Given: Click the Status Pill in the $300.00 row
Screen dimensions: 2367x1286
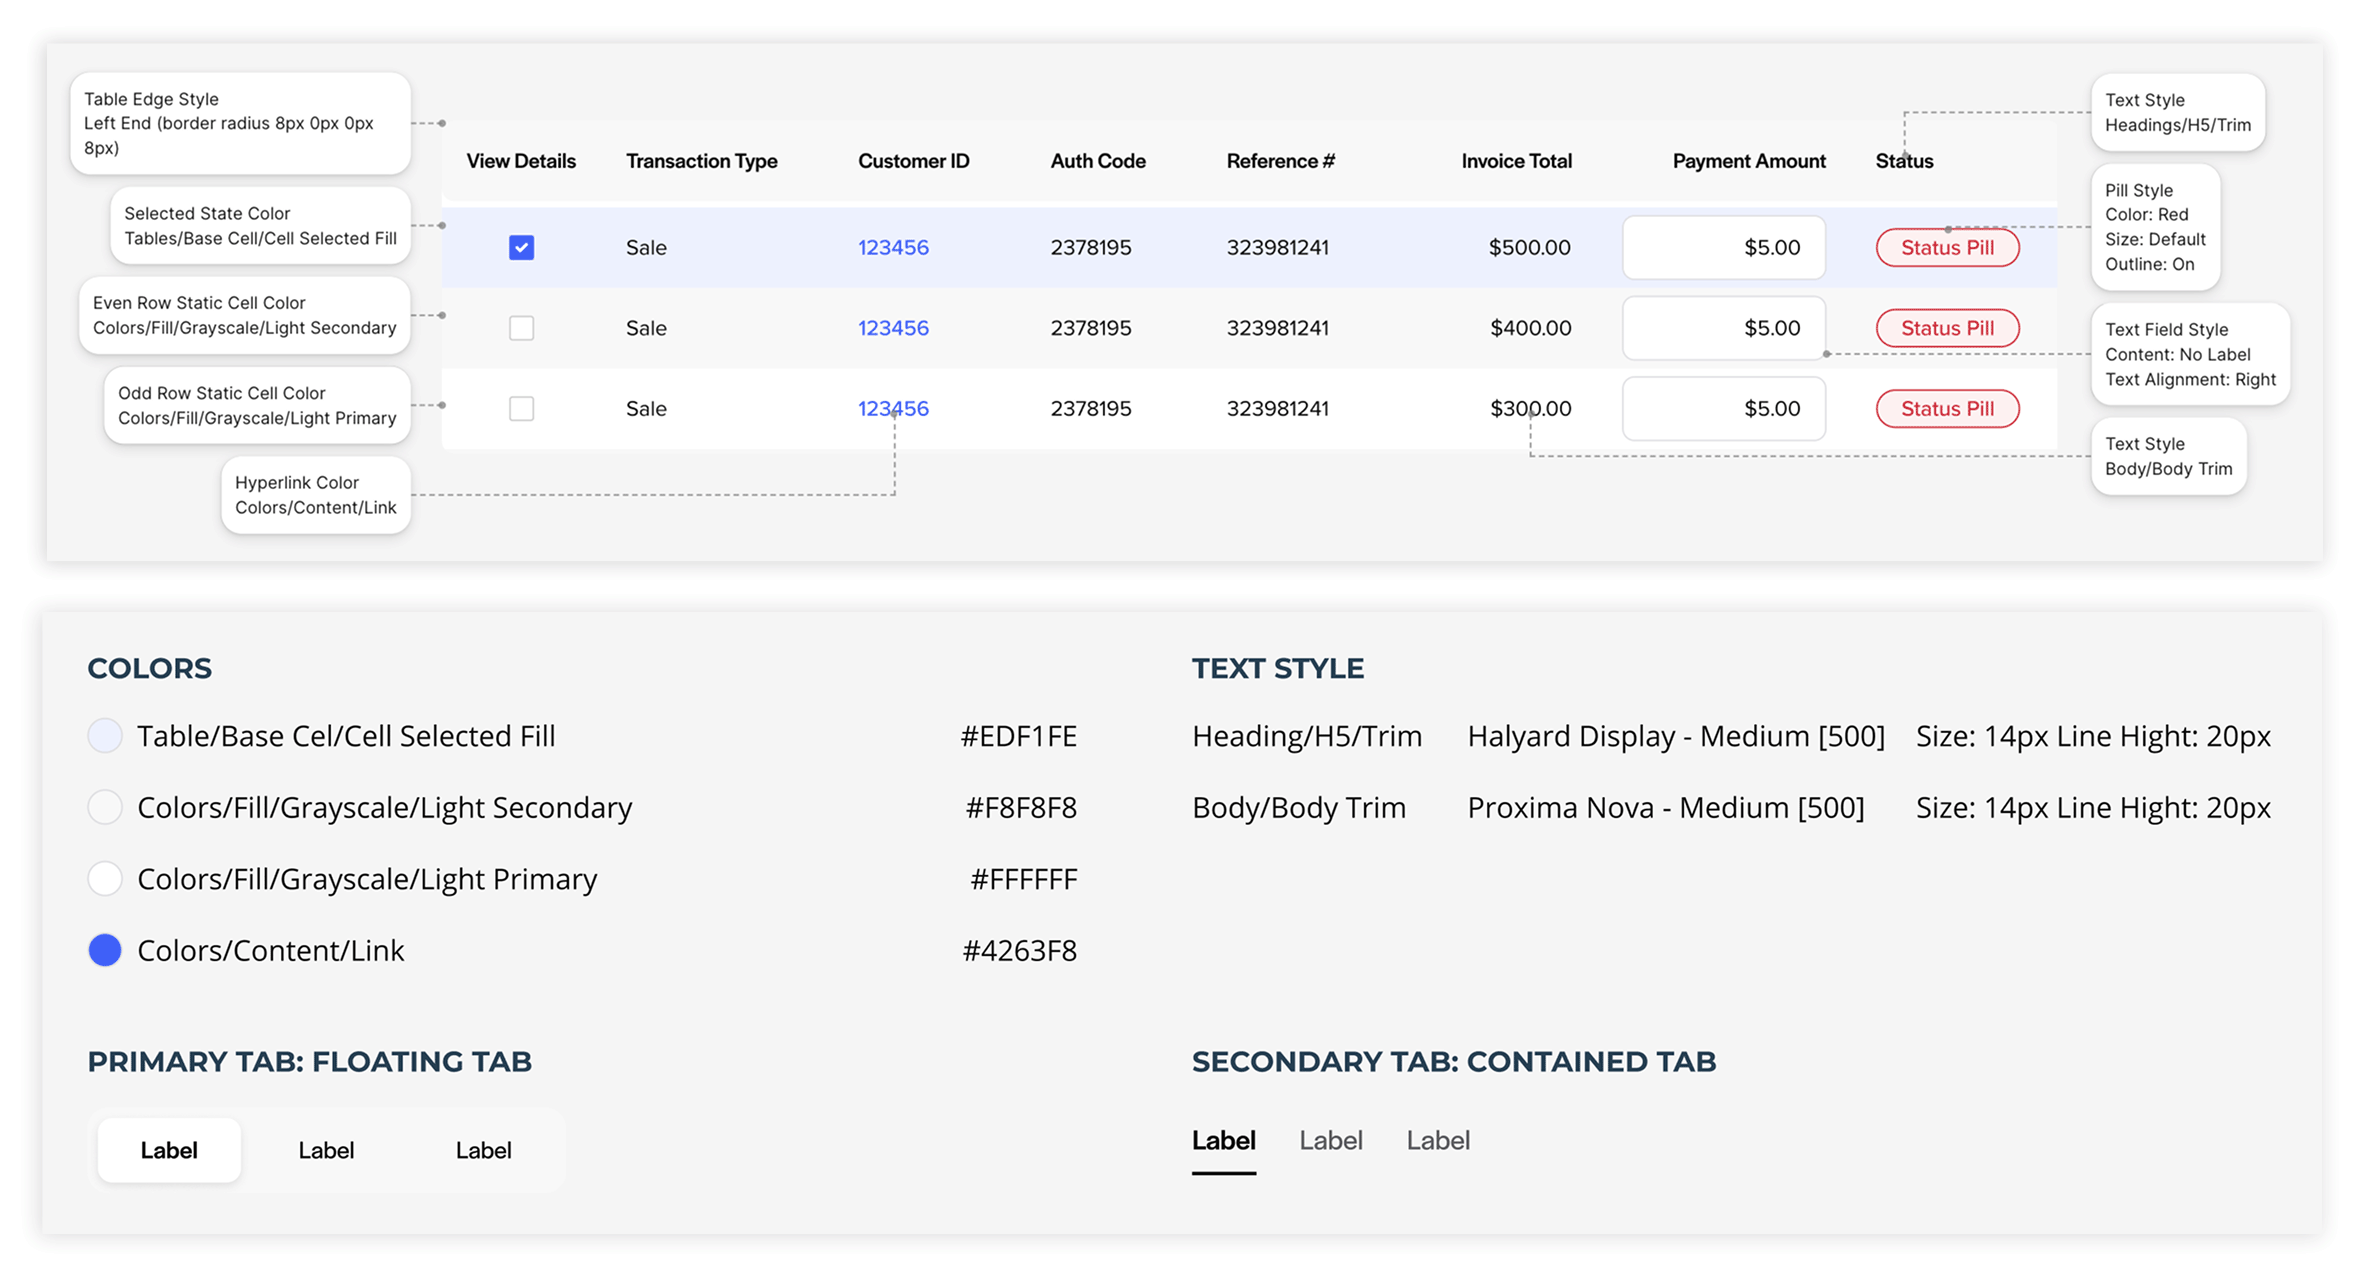Looking at the screenshot, I should click(1947, 408).
